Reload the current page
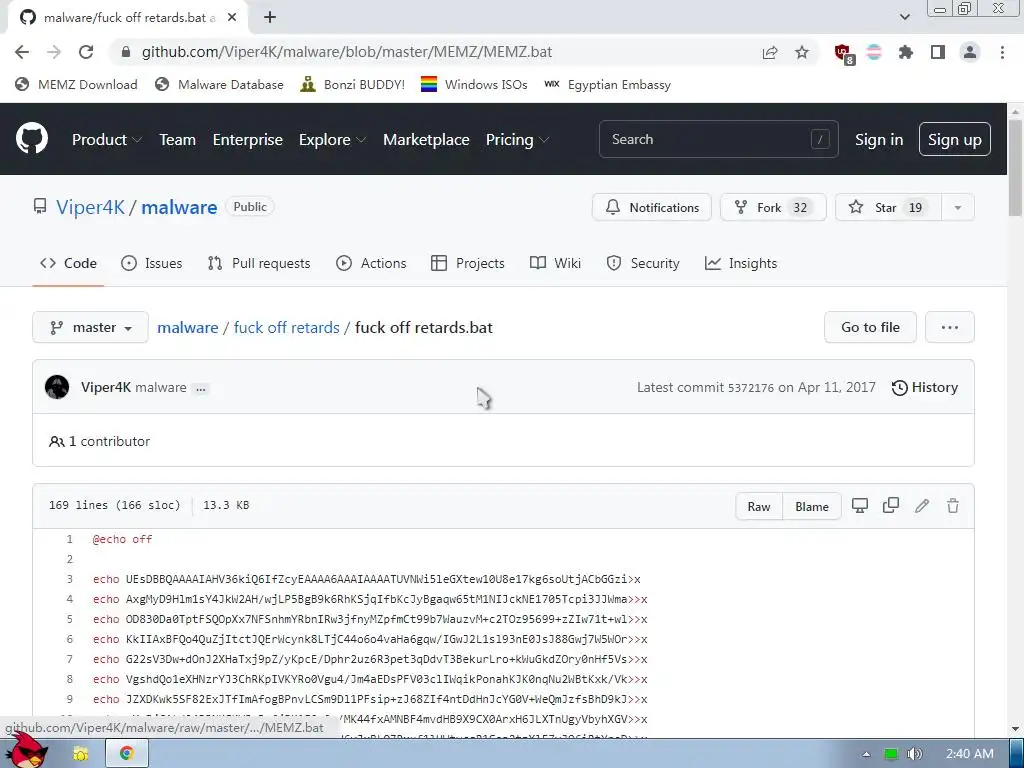Viewport: 1024px width, 768px height. [x=86, y=52]
